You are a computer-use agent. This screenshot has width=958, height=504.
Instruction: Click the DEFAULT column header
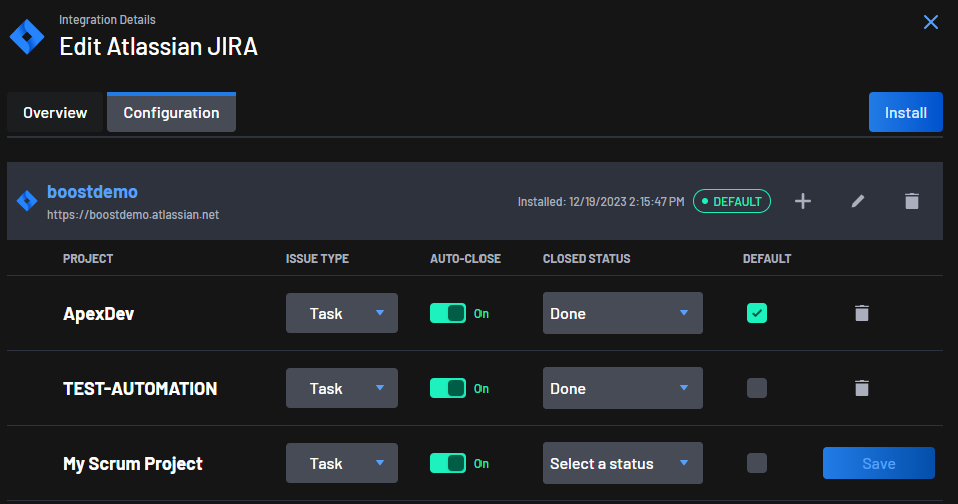pyautogui.click(x=767, y=258)
